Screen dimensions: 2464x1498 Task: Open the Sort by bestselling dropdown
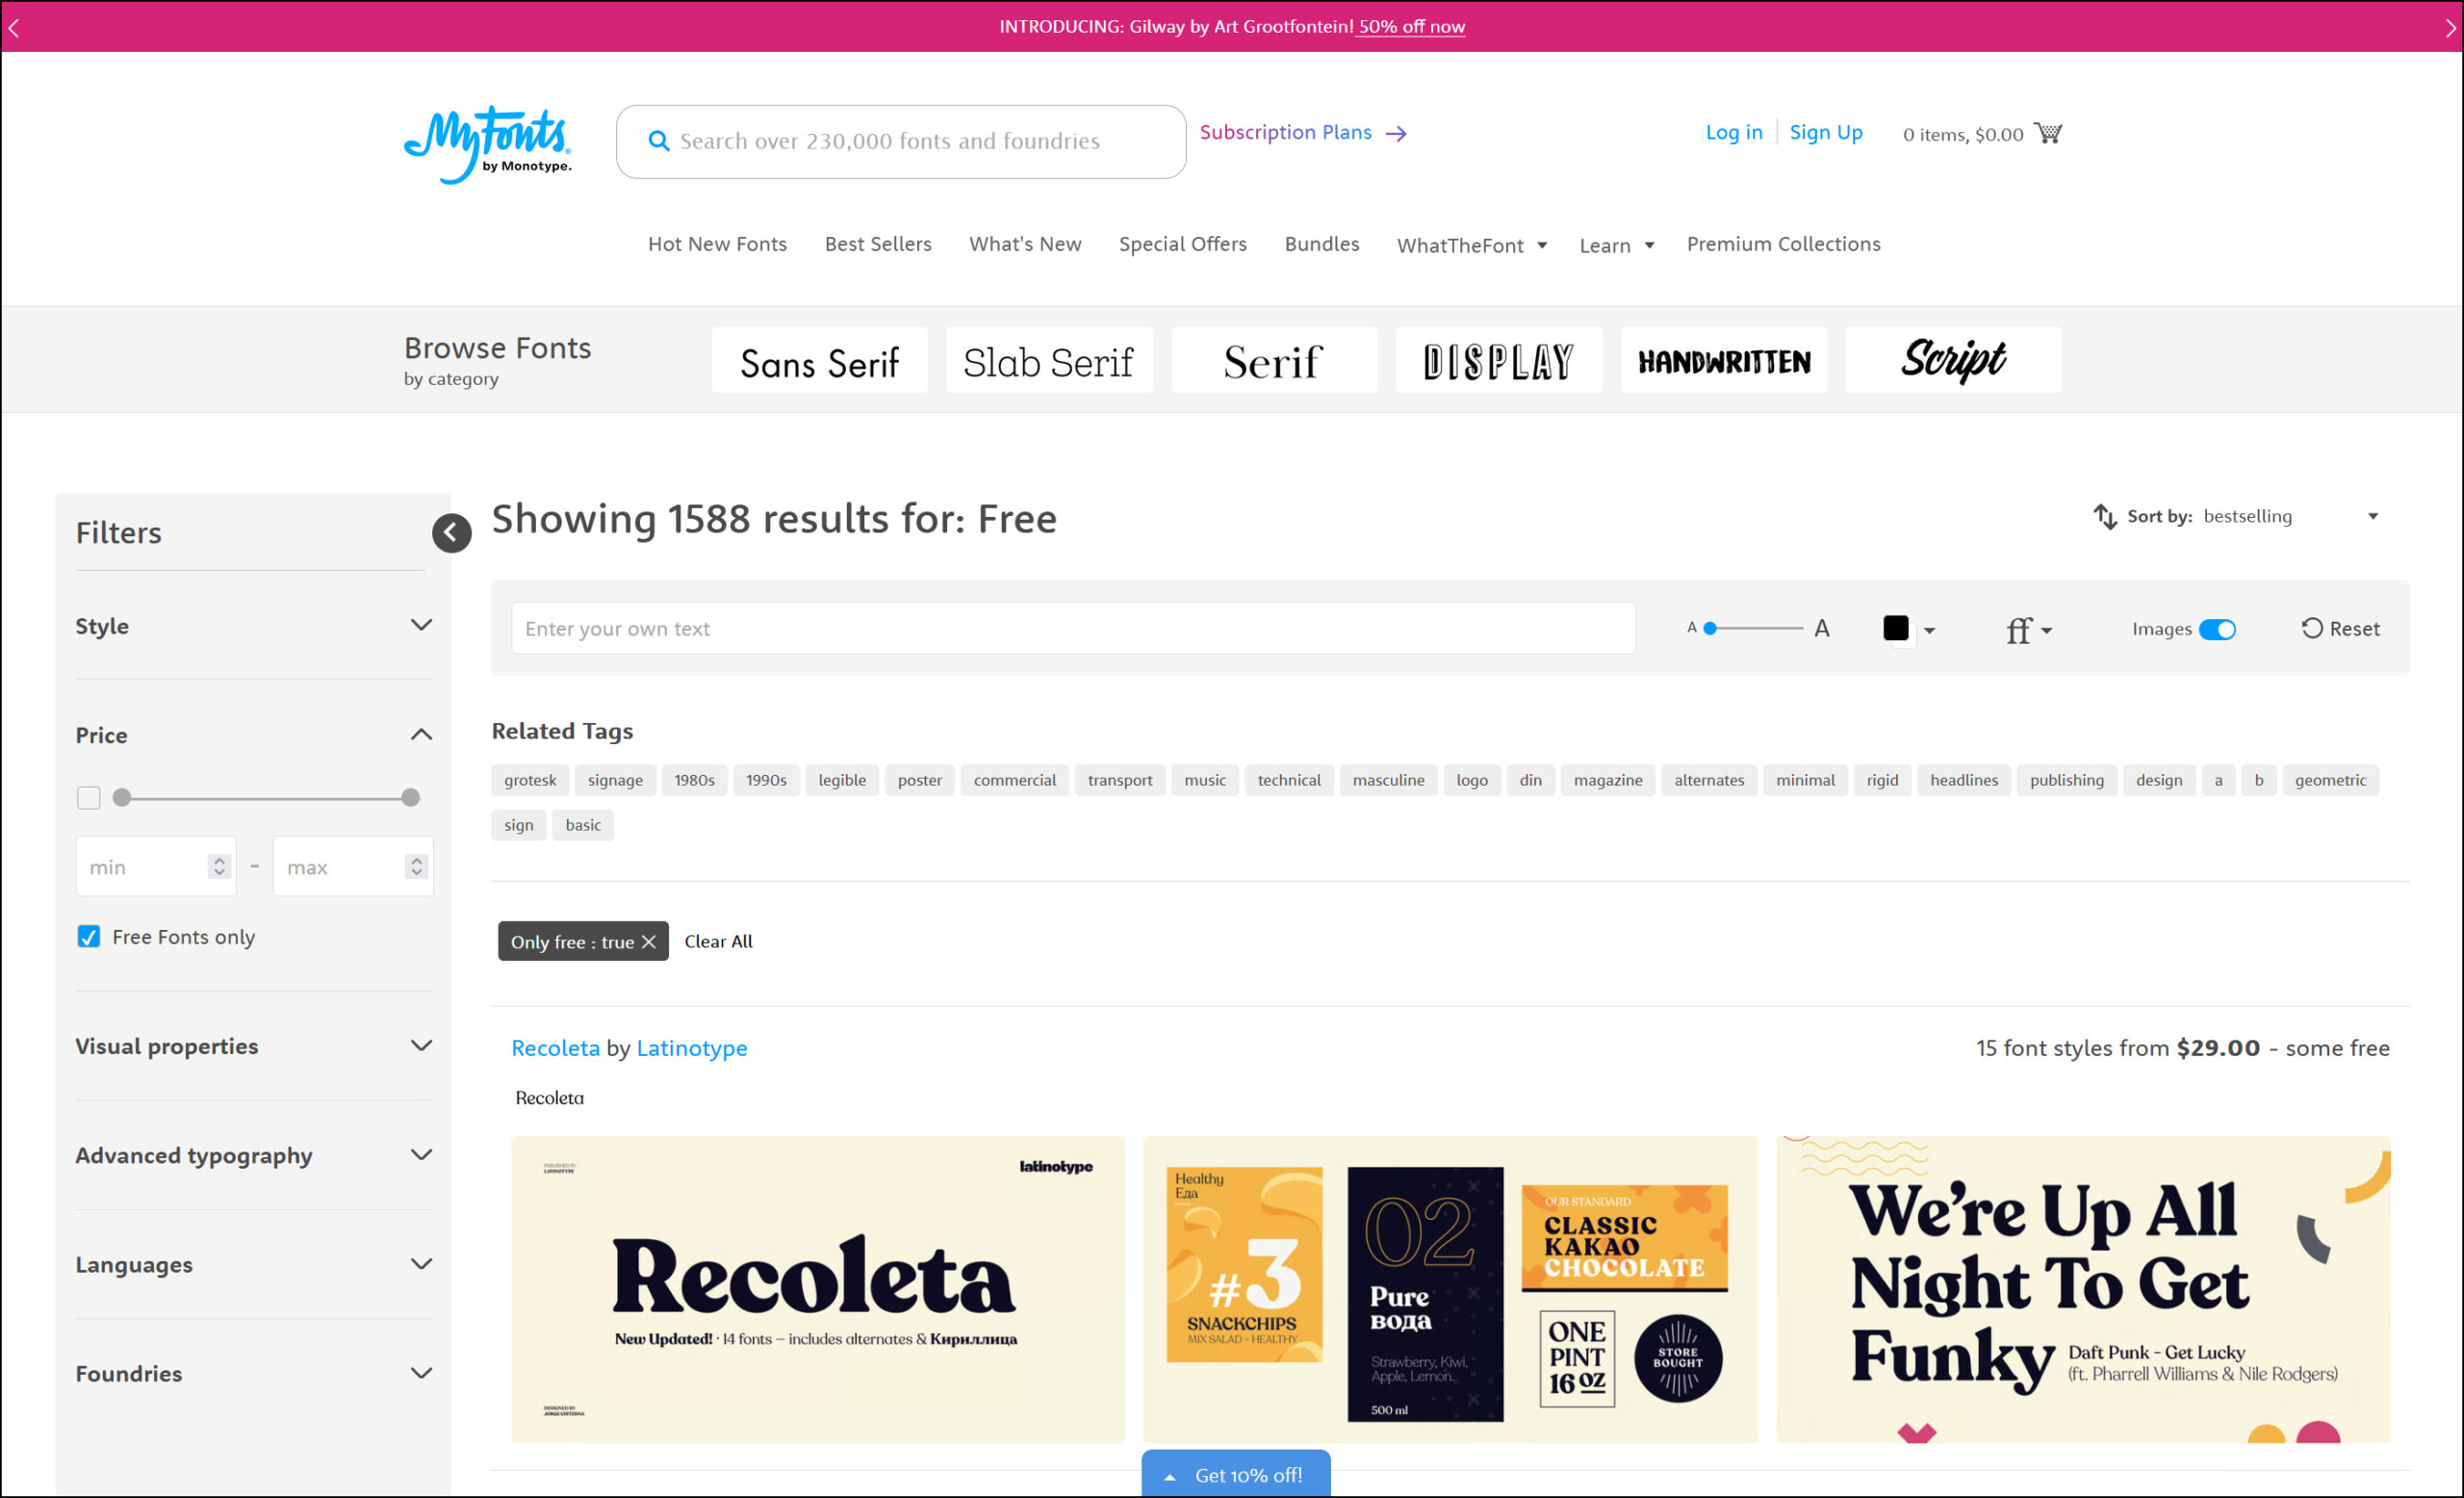click(x=2291, y=516)
